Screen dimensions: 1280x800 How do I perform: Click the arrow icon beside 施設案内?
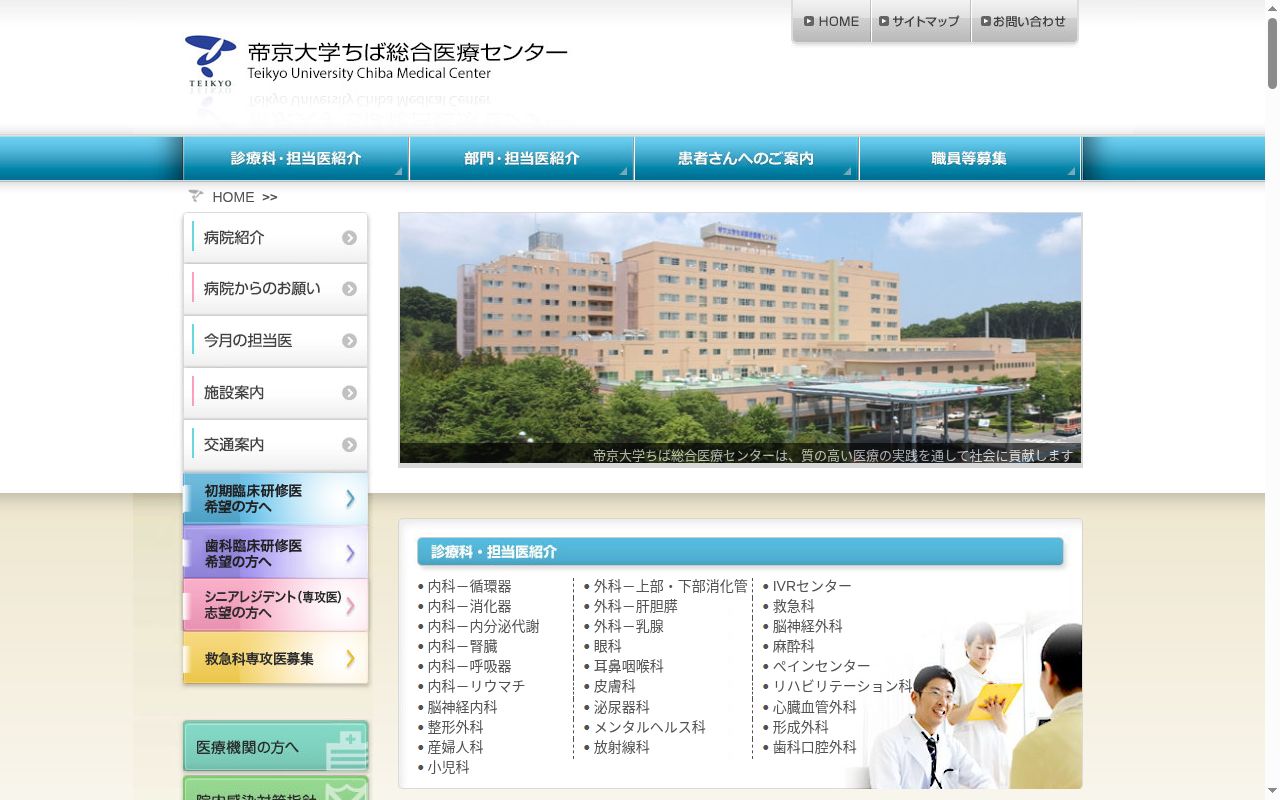tap(349, 393)
